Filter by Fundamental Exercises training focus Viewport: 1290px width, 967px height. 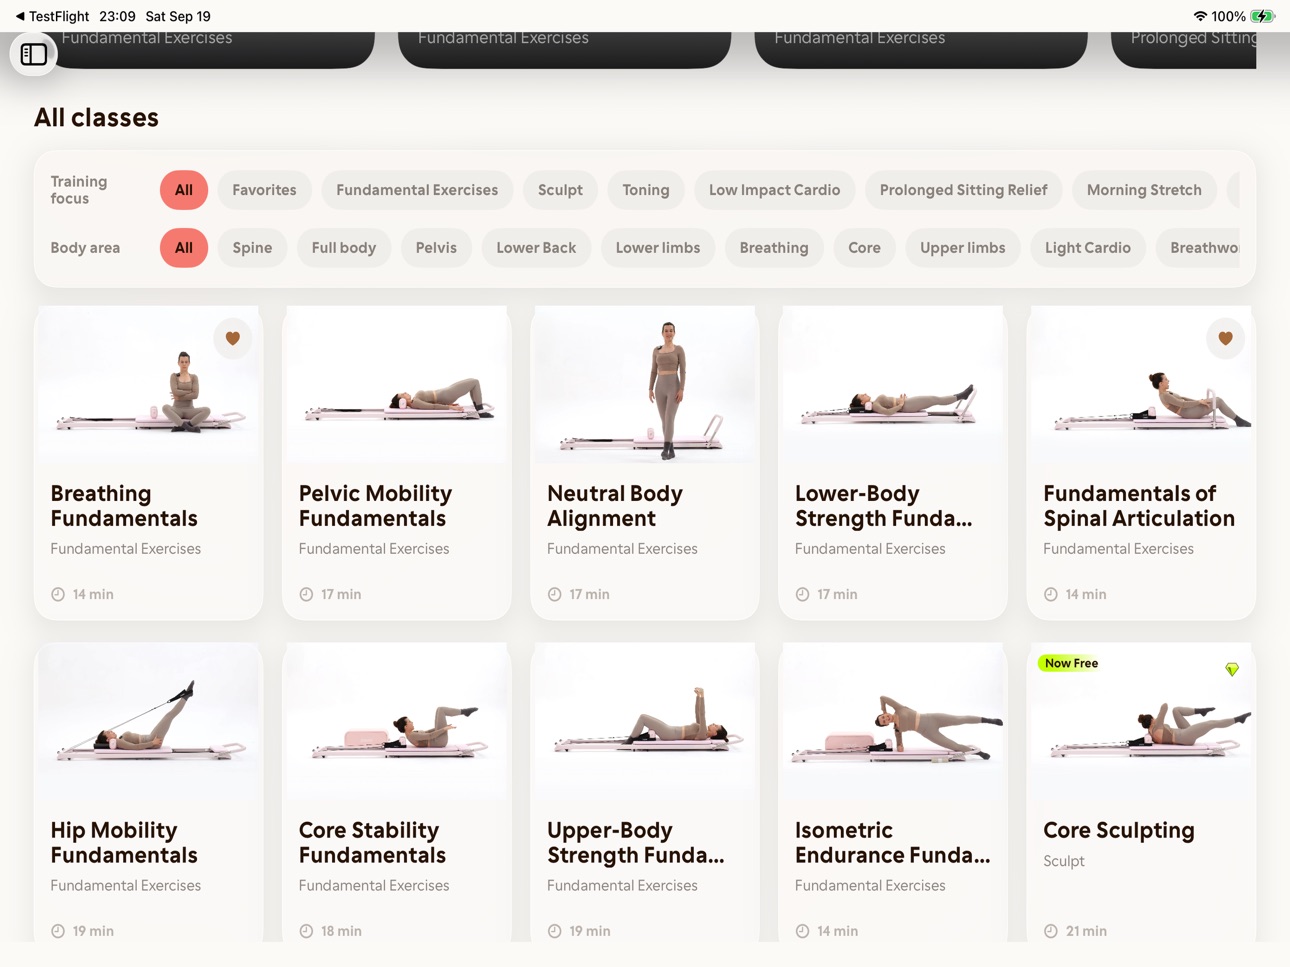click(417, 190)
